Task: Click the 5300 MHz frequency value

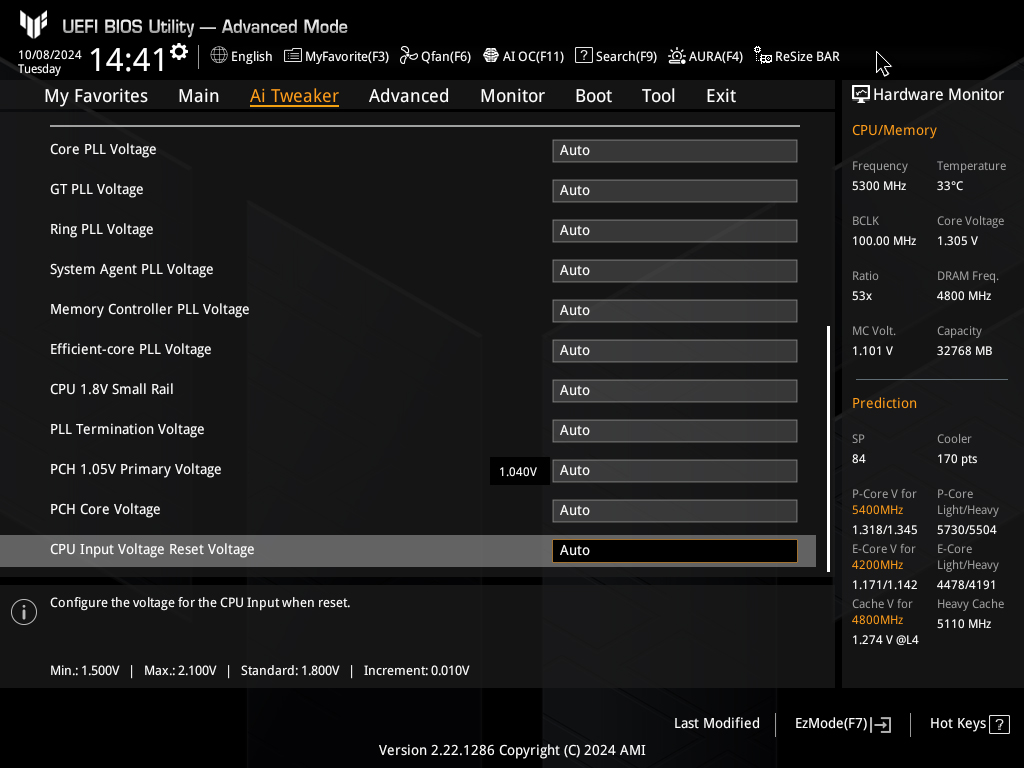Action: [879, 186]
